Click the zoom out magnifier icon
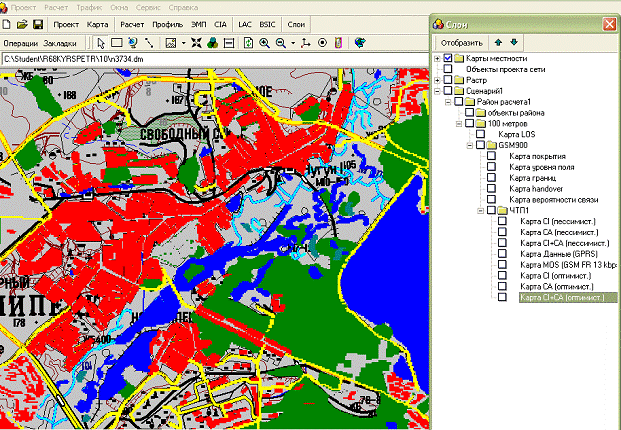Image resolution: width=621 pixels, height=430 pixels. (x=281, y=43)
